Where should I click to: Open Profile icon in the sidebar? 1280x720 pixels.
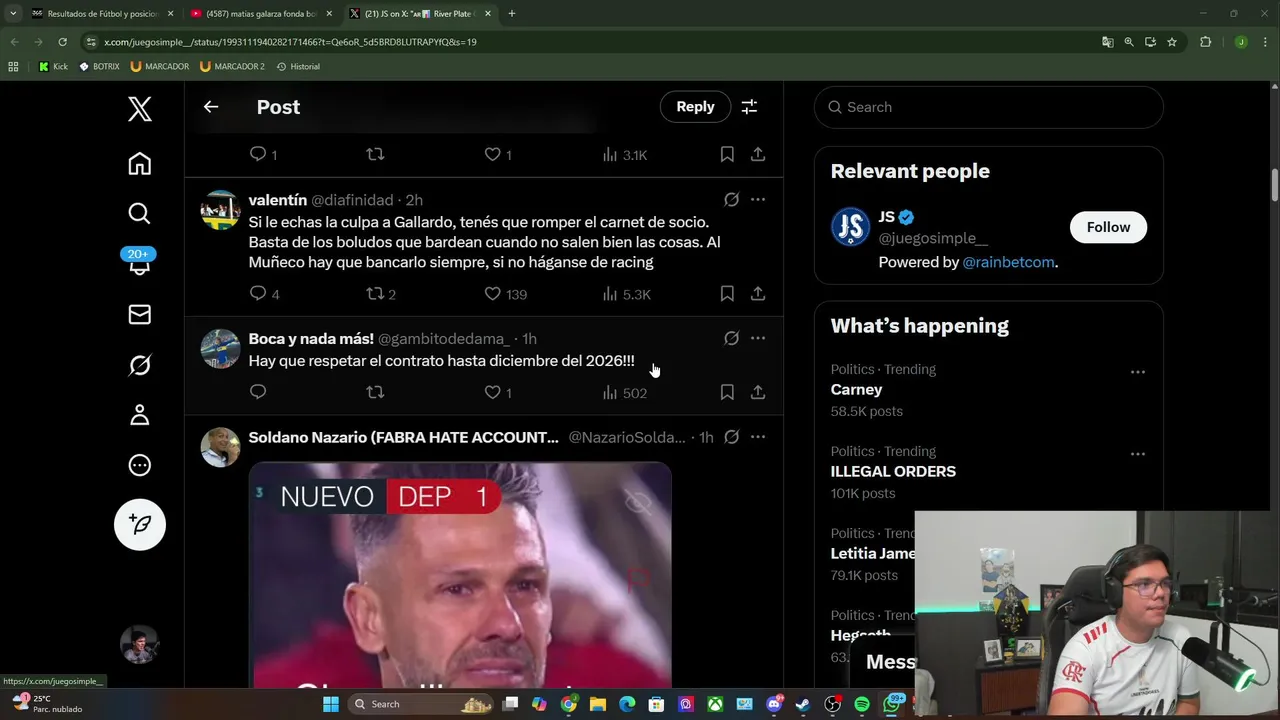[x=140, y=415]
